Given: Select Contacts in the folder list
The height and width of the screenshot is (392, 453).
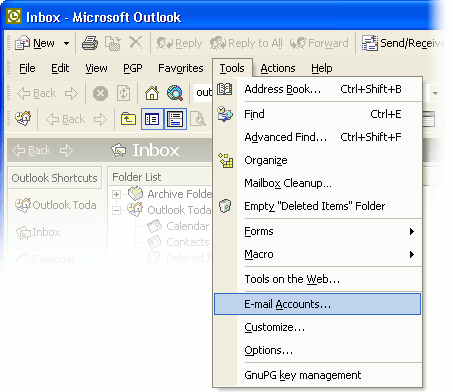Looking at the screenshot, I should [x=187, y=242].
